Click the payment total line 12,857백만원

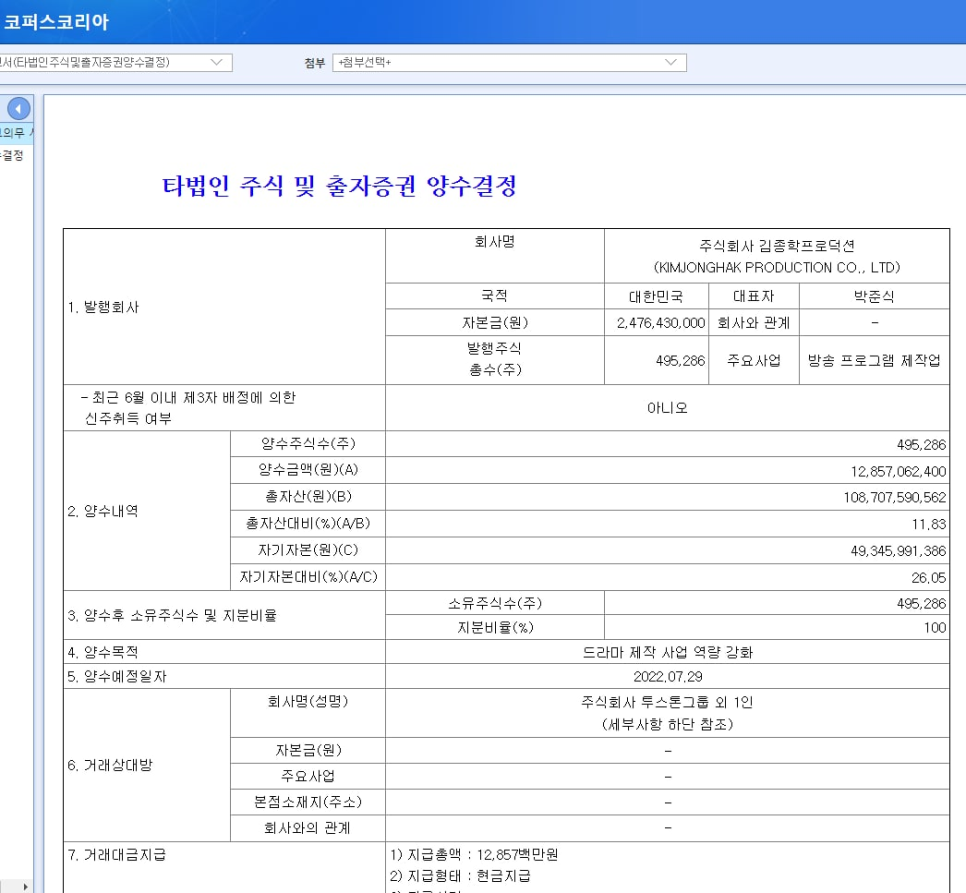click(x=474, y=854)
